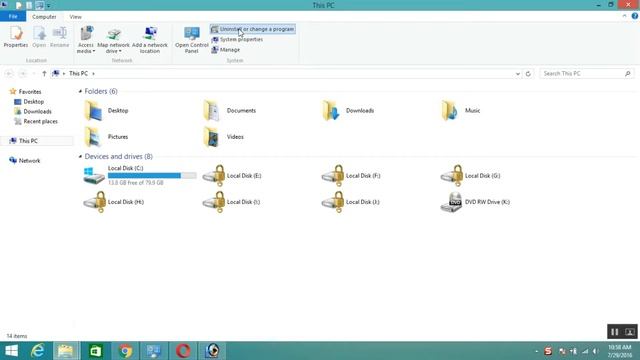Select Recent places in navigation pane
The image size is (640, 360).
tap(36, 121)
